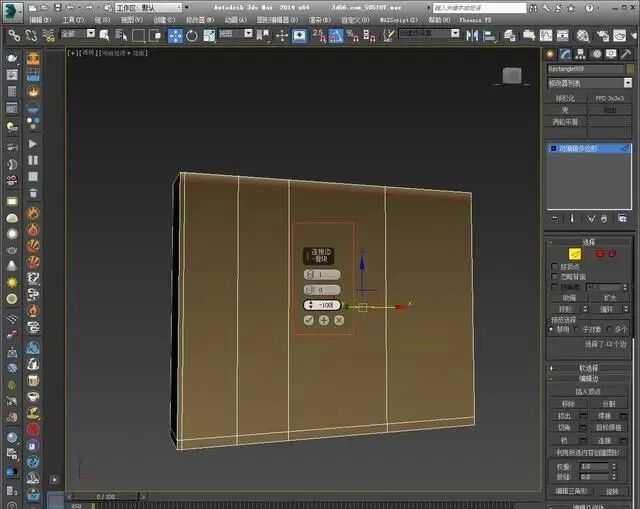Toggle the Angle Snap tool
The width and height of the screenshot is (640, 509).
336,36
